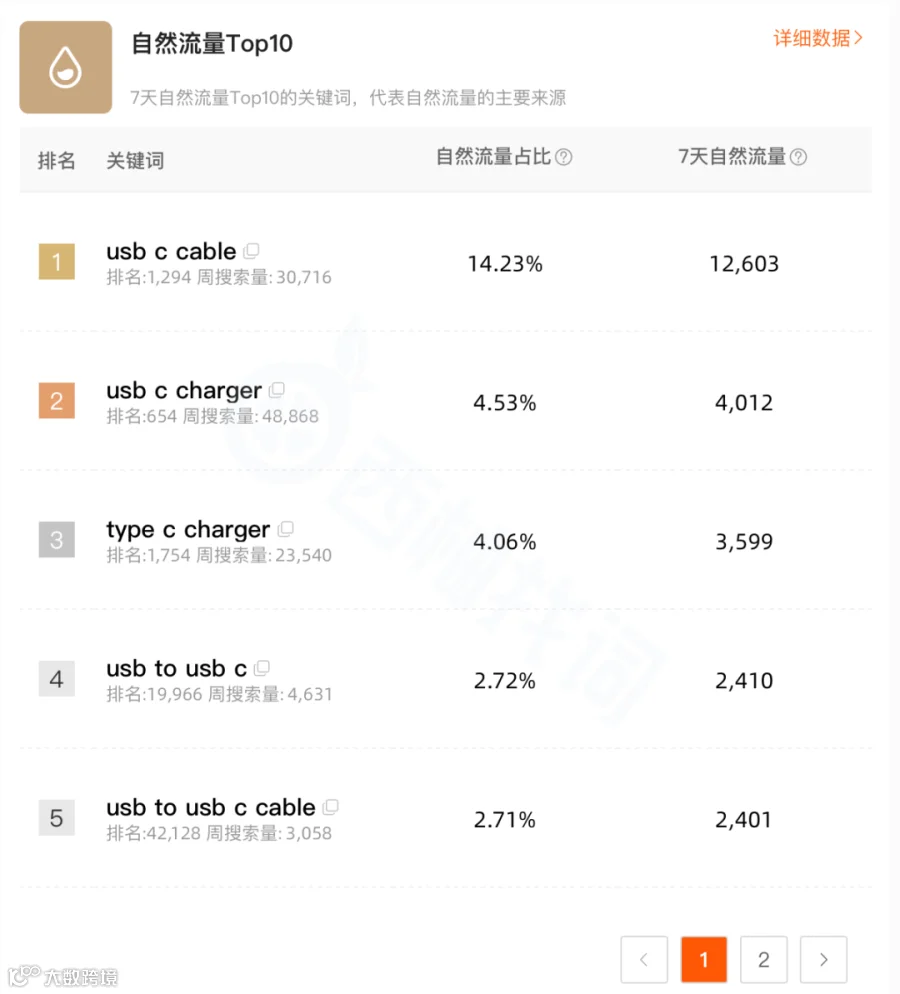Screen dimensions: 900x994
Task: Click keyword text "usb c cable"
Action: click(171, 252)
